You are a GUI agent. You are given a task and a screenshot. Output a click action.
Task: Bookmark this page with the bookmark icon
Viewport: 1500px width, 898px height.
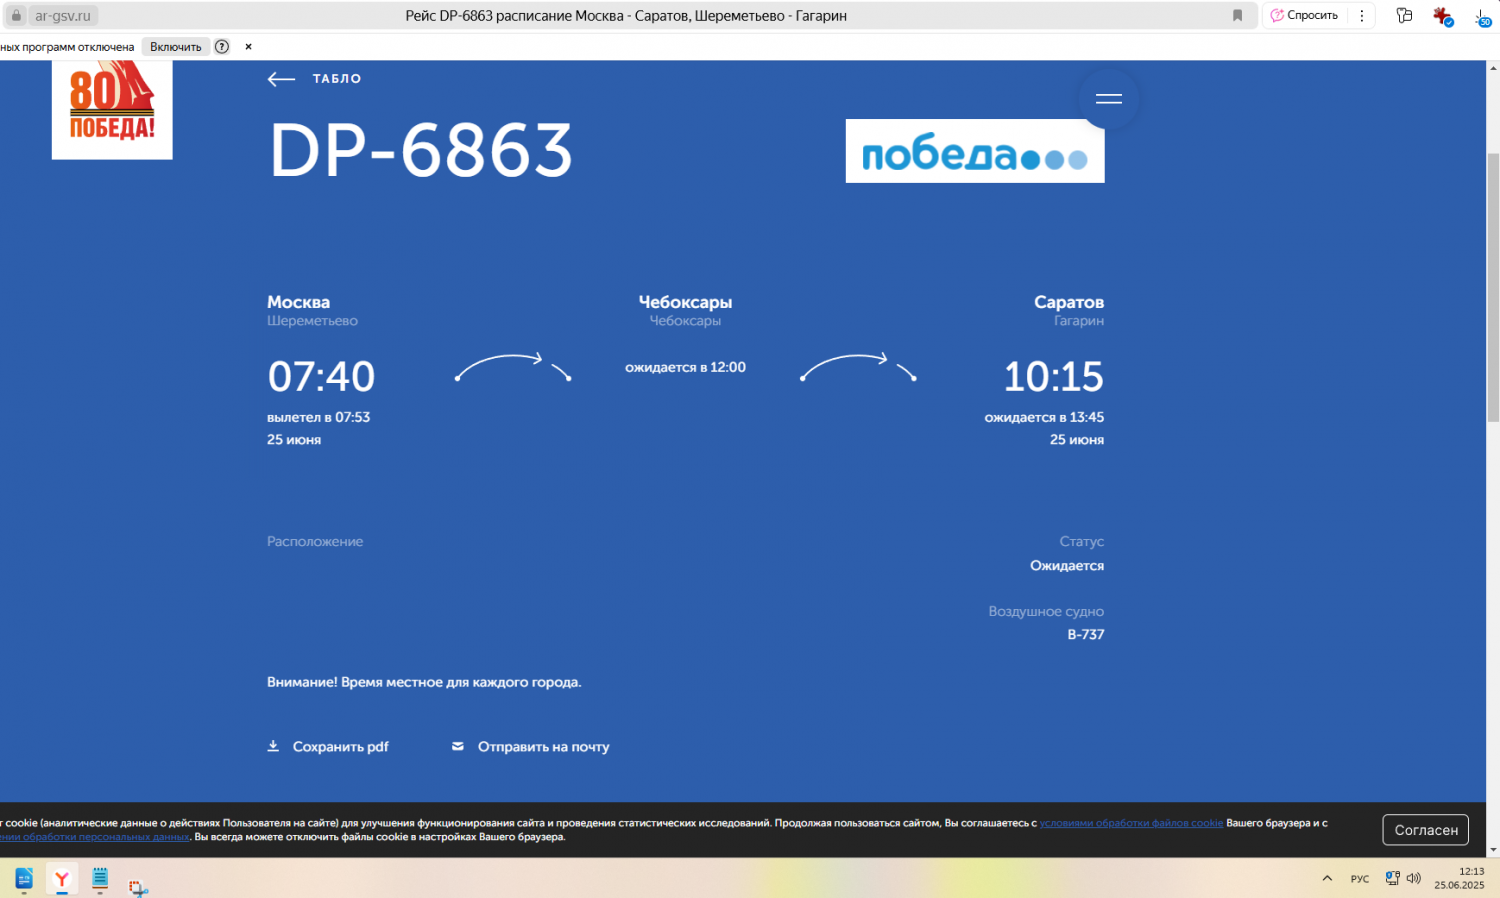(x=1237, y=15)
